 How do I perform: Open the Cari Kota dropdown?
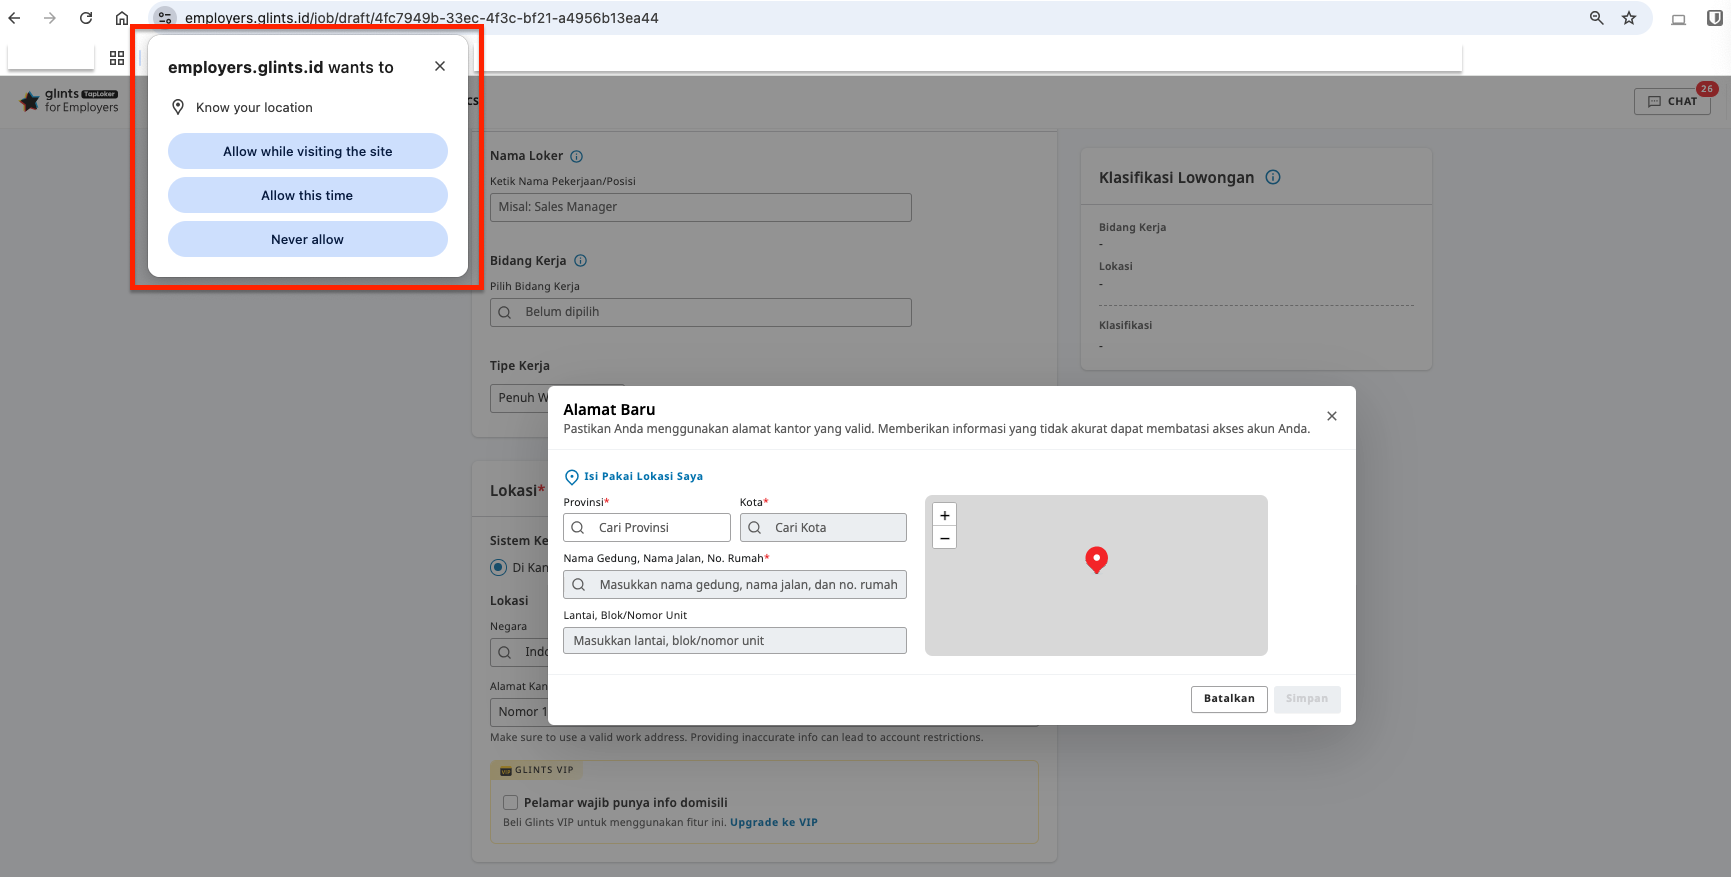pos(823,527)
